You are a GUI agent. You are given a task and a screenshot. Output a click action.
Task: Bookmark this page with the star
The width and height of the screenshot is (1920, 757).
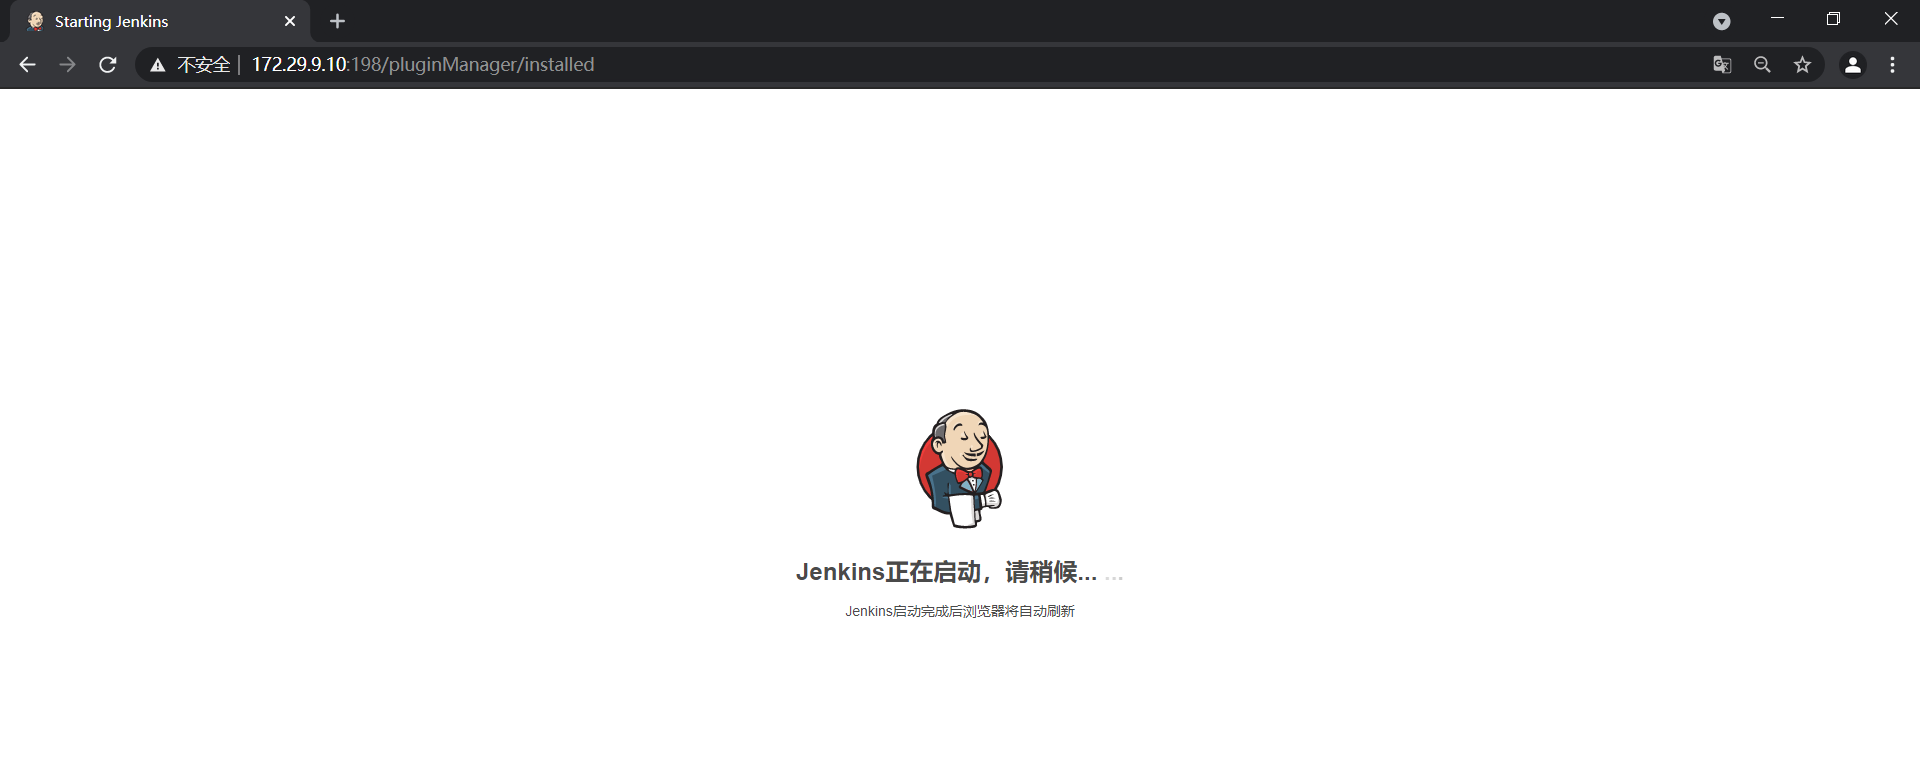click(1802, 65)
